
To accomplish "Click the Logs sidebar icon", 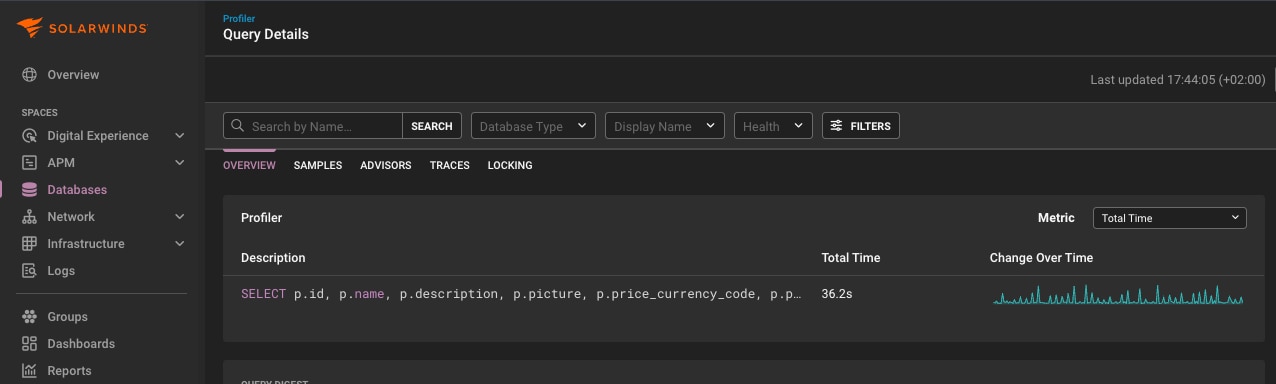I will [x=29, y=271].
